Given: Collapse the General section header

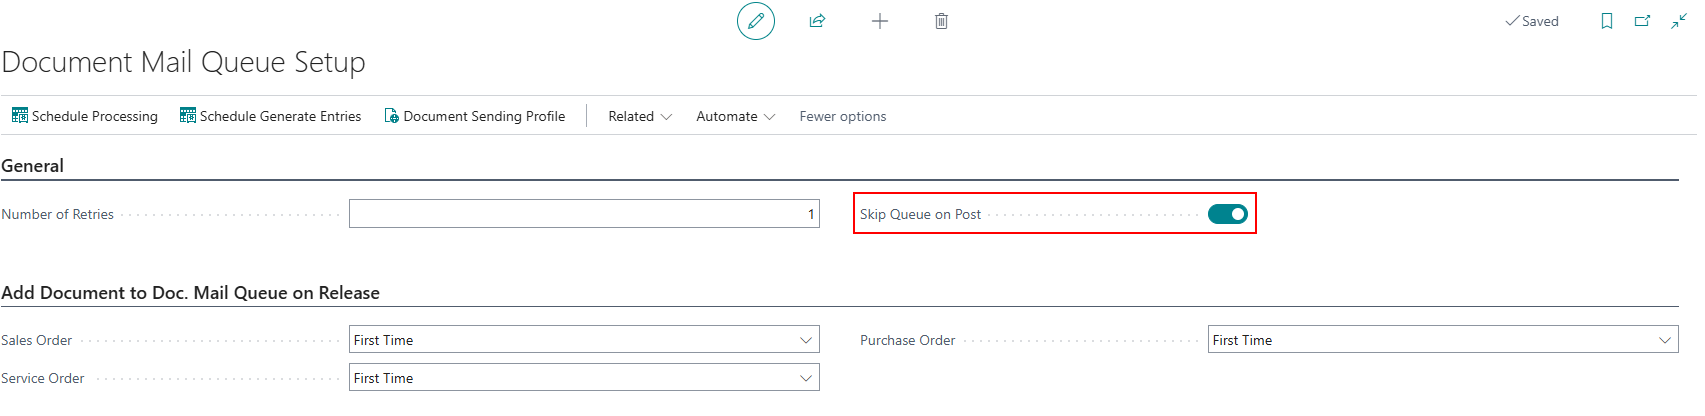Looking at the screenshot, I should tap(33, 166).
